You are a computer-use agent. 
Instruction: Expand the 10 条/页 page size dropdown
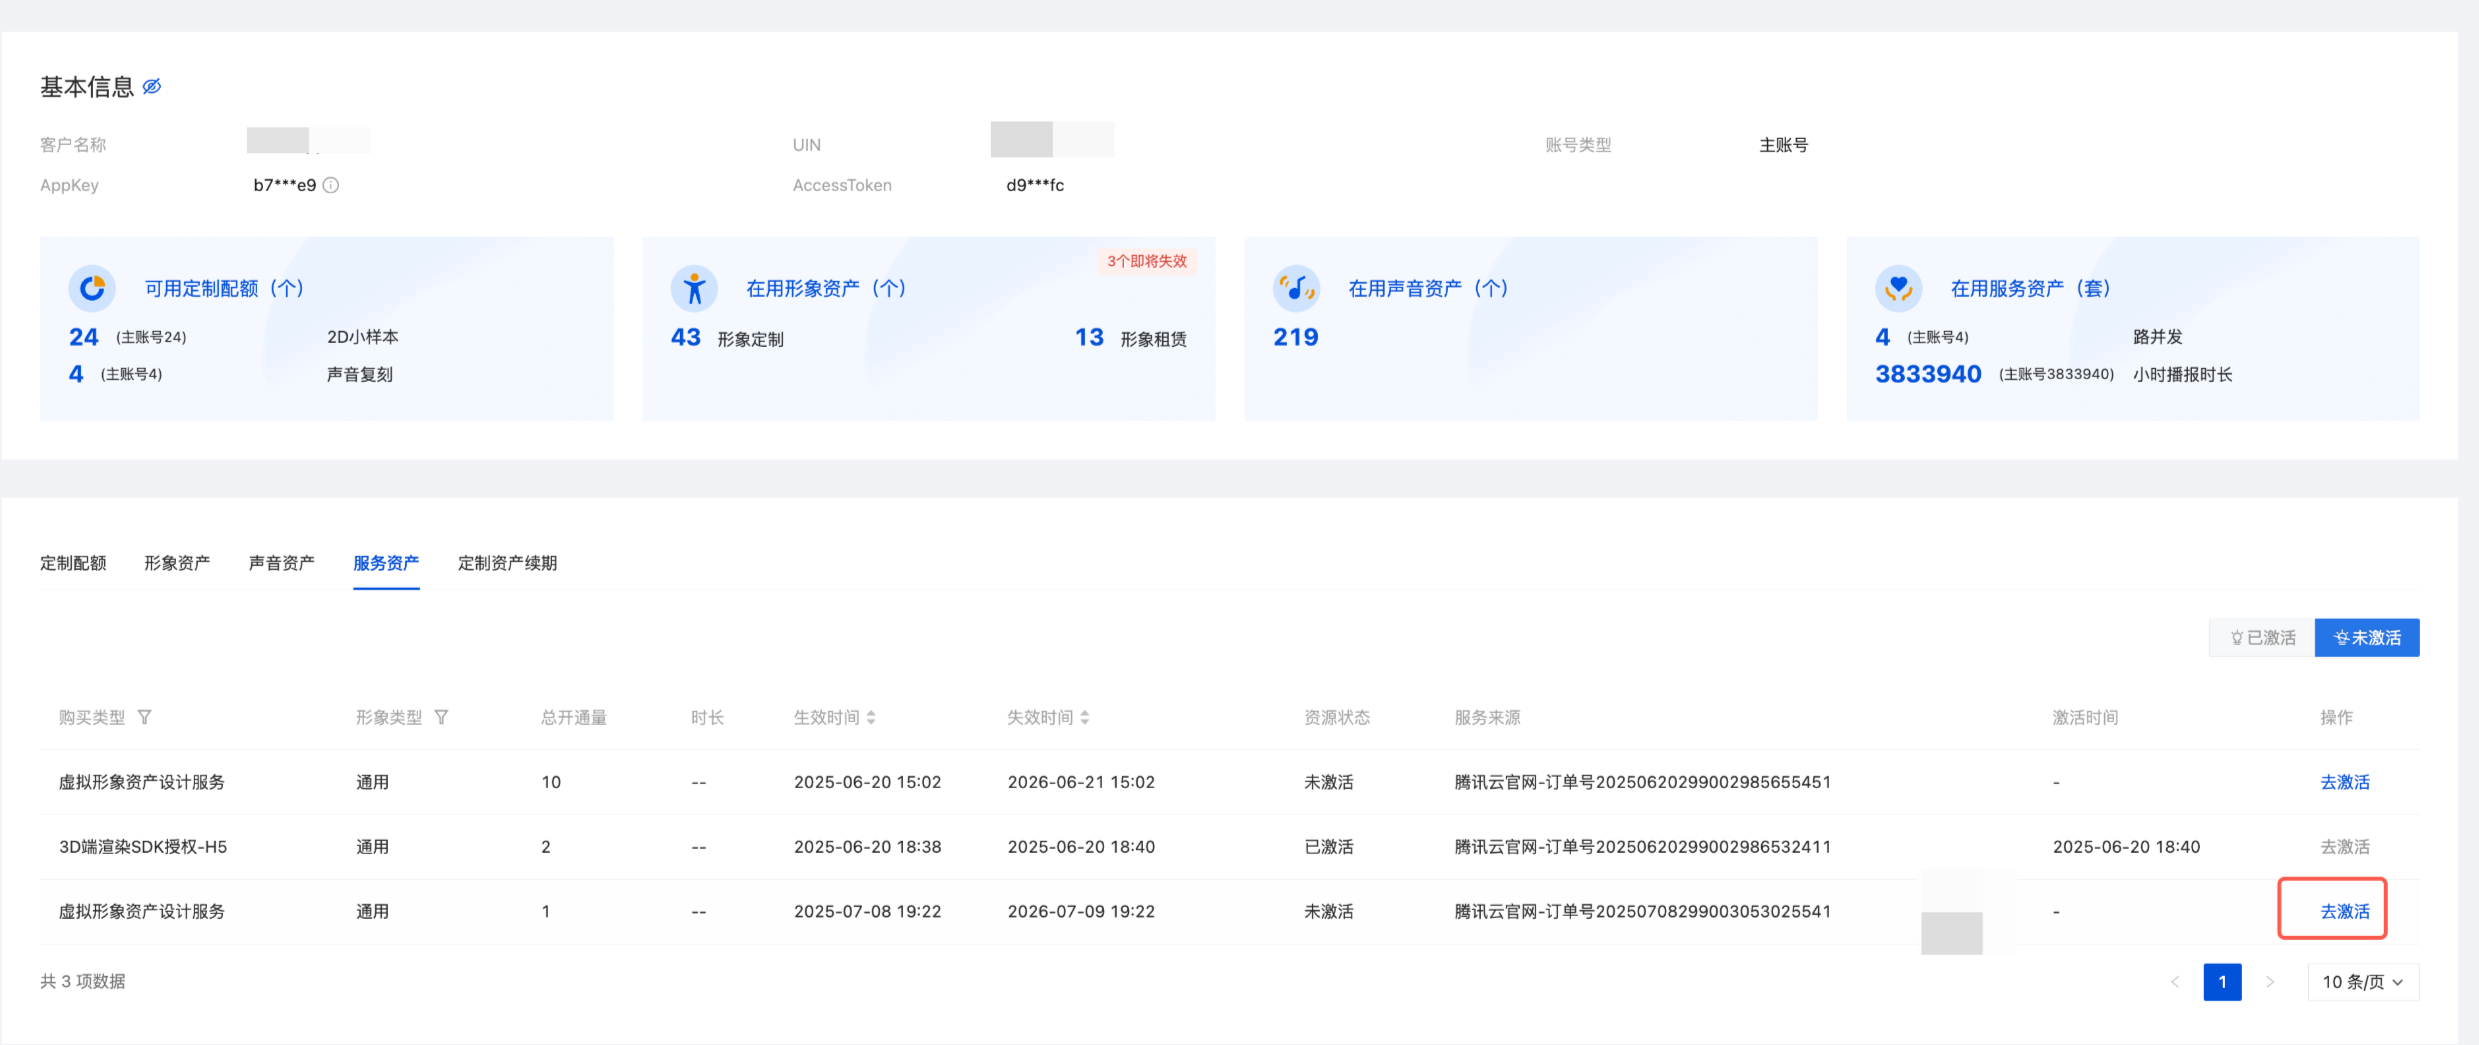pyautogui.click(x=2362, y=982)
